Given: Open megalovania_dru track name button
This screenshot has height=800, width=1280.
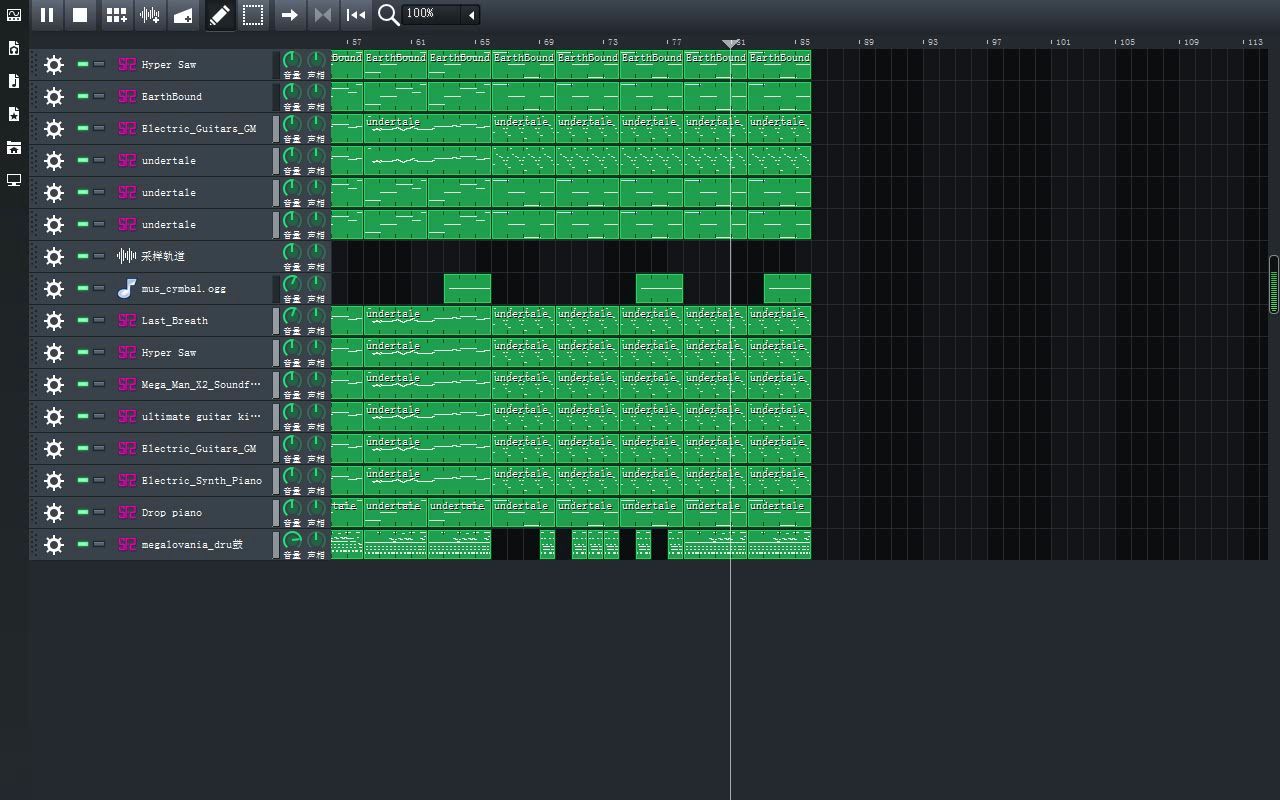Looking at the screenshot, I should point(192,545).
